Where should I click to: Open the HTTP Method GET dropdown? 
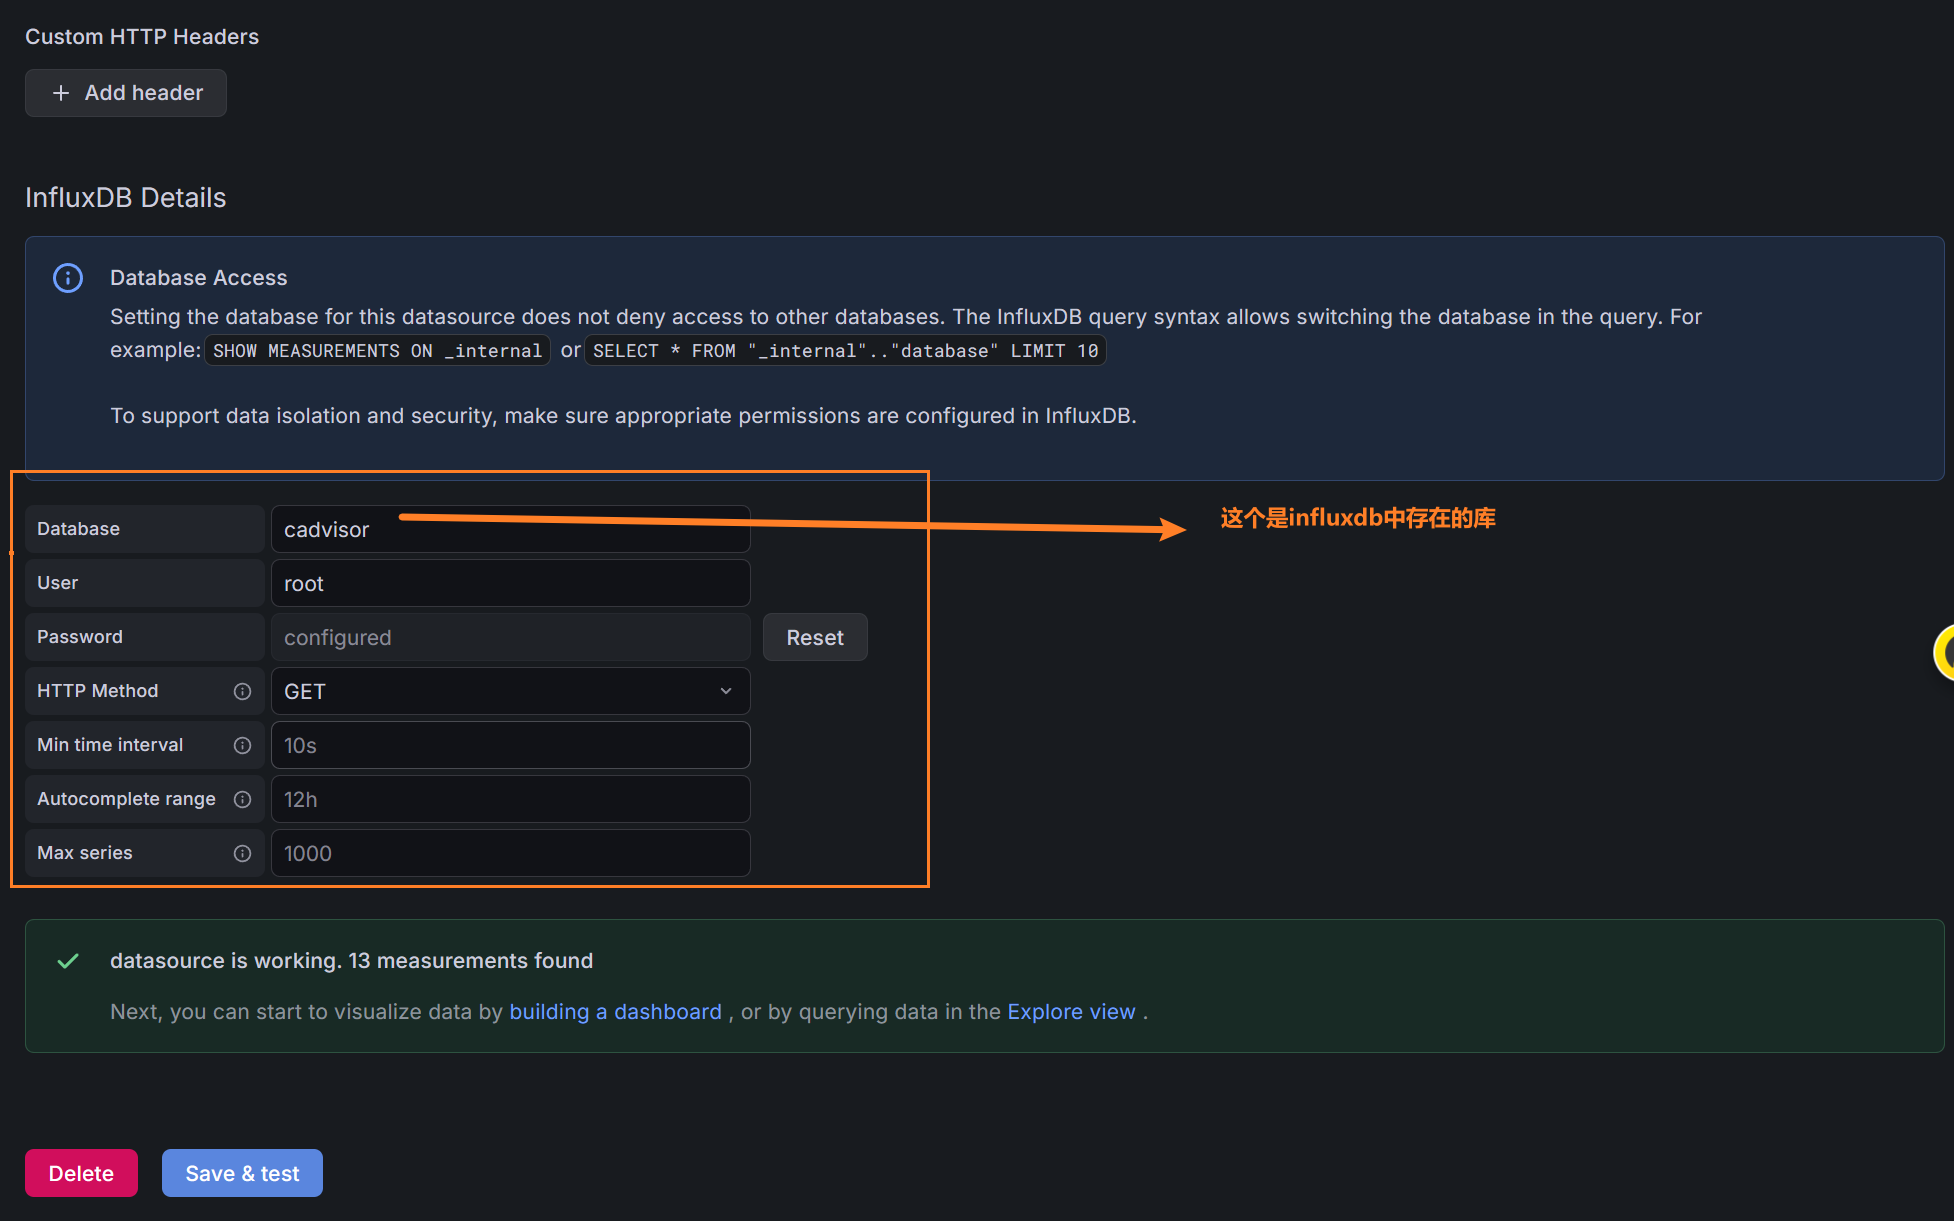500,691
